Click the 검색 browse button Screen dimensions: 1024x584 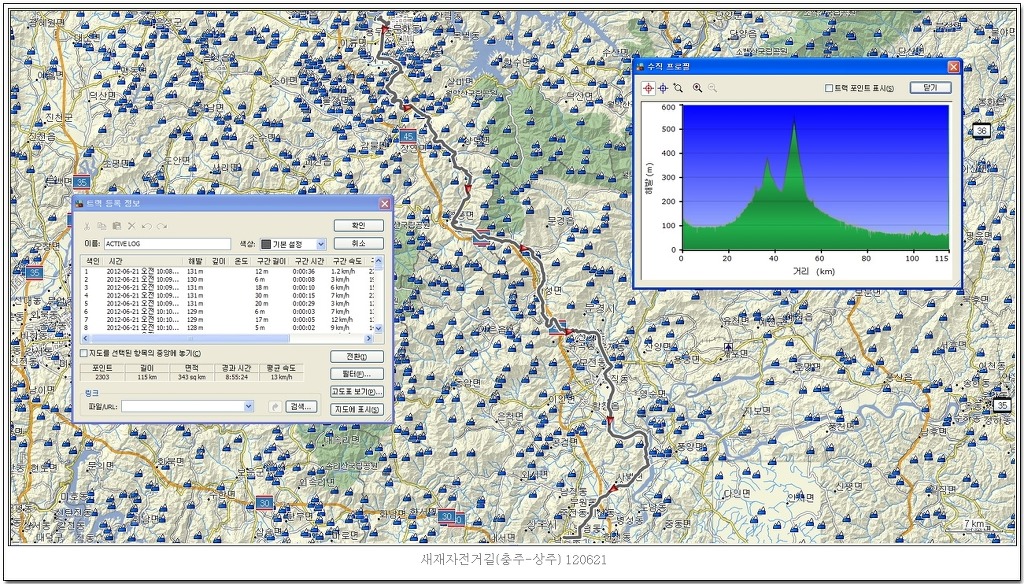pos(302,406)
